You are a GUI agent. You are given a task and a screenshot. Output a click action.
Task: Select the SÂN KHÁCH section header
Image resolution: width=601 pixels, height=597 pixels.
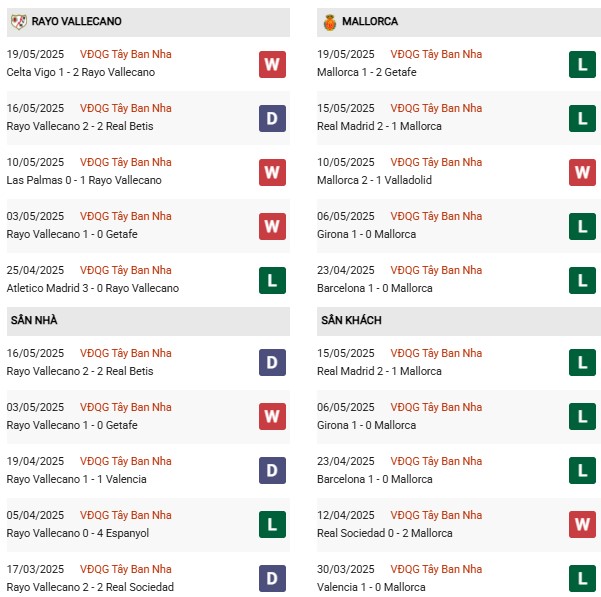click(351, 320)
